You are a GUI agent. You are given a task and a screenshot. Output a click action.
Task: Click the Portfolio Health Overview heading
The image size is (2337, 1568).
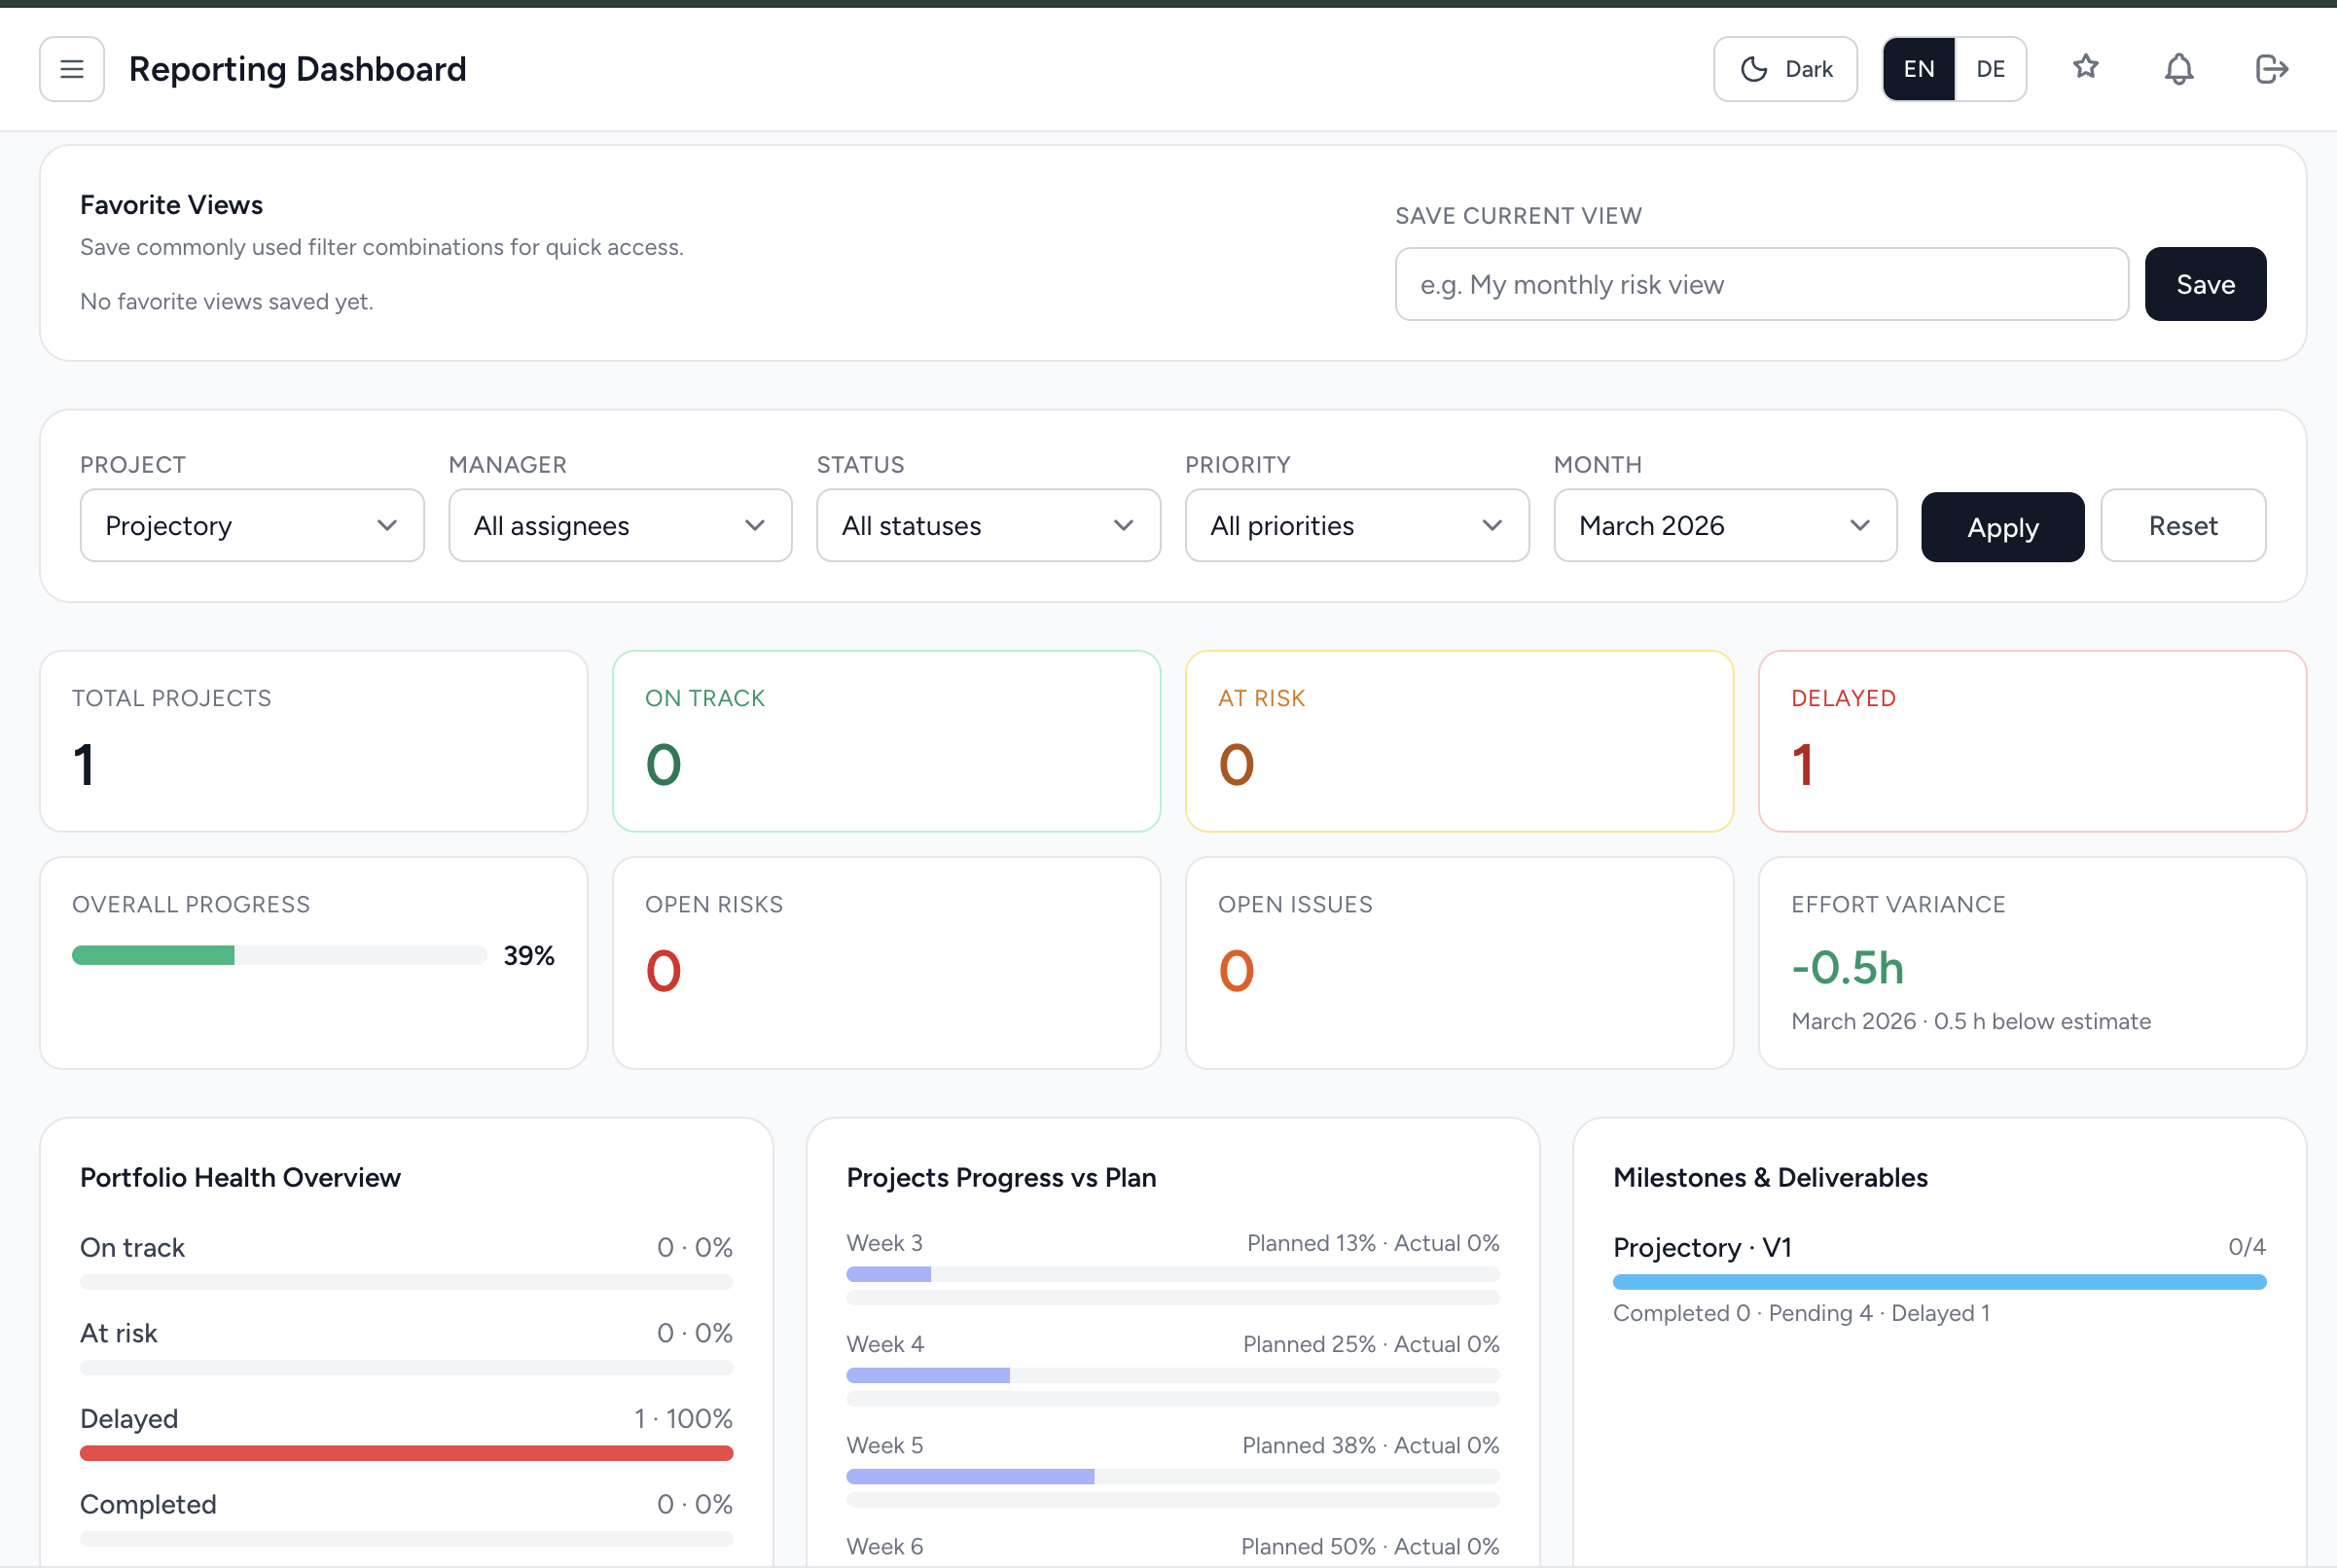pyautogui.click(x=240, y=1177)
